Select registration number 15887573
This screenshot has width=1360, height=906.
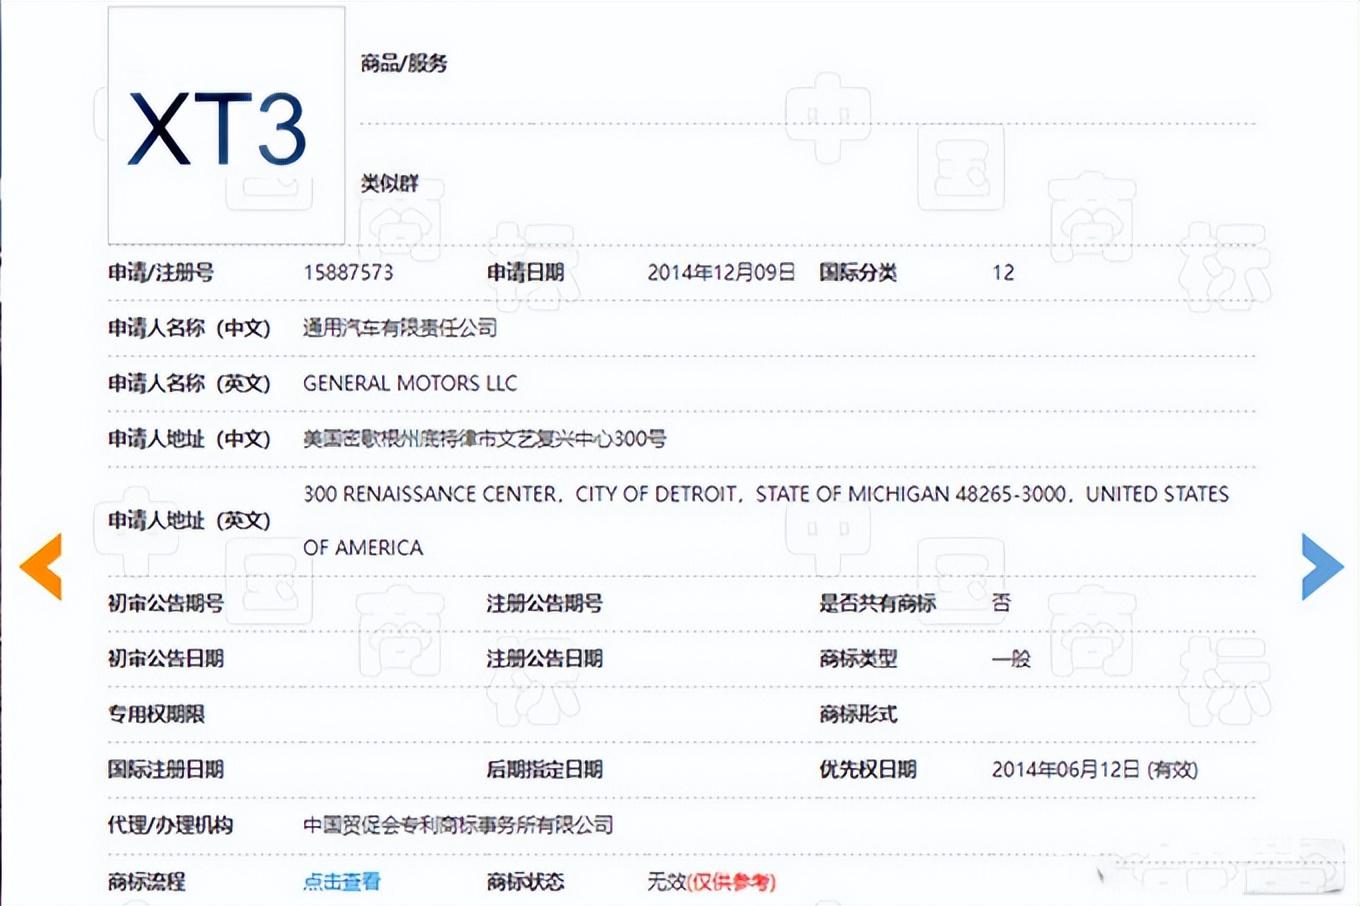pos(348,272)
